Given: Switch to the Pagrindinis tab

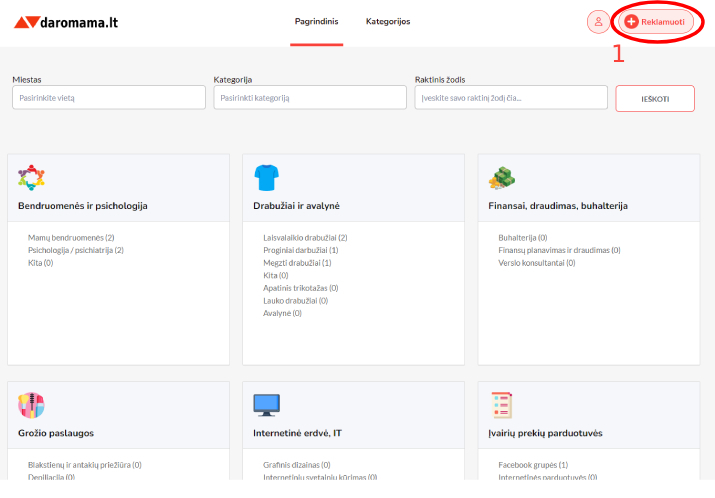Looking at the screenshot, I should (316, 22).
